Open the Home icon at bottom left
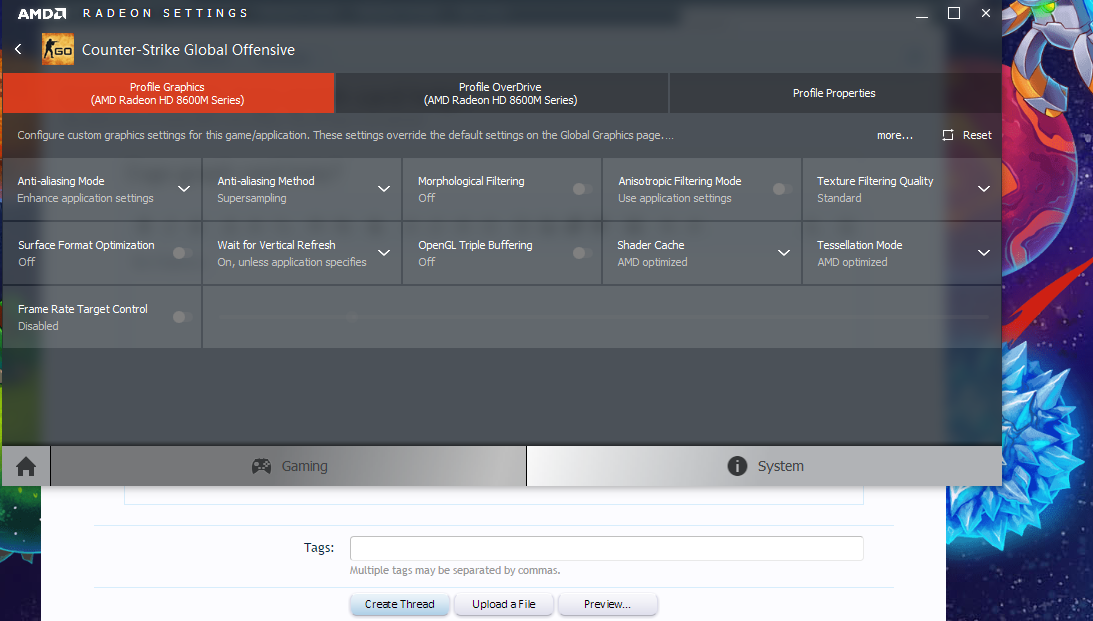 [x=26, y=466]
